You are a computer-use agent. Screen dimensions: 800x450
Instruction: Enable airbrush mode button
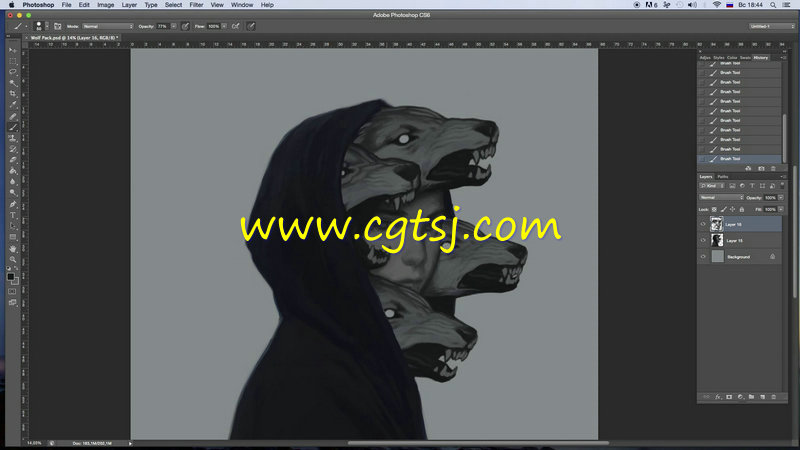(236, 26)
